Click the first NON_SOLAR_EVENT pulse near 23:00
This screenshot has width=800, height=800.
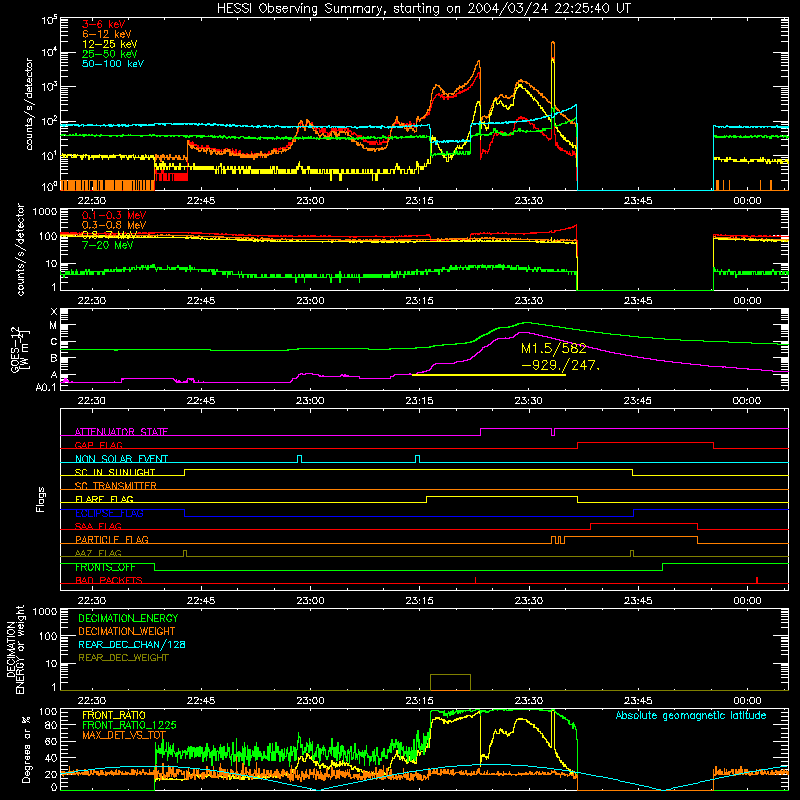[299, 459]
